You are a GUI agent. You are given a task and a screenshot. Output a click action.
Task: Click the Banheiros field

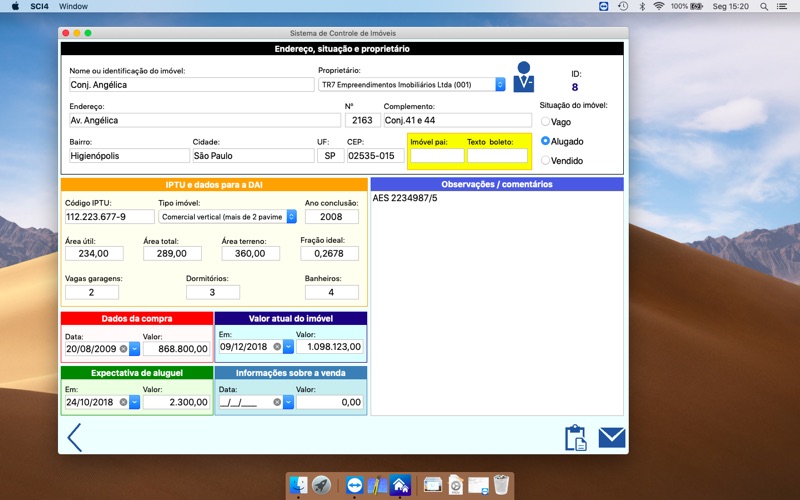(332, 292)
